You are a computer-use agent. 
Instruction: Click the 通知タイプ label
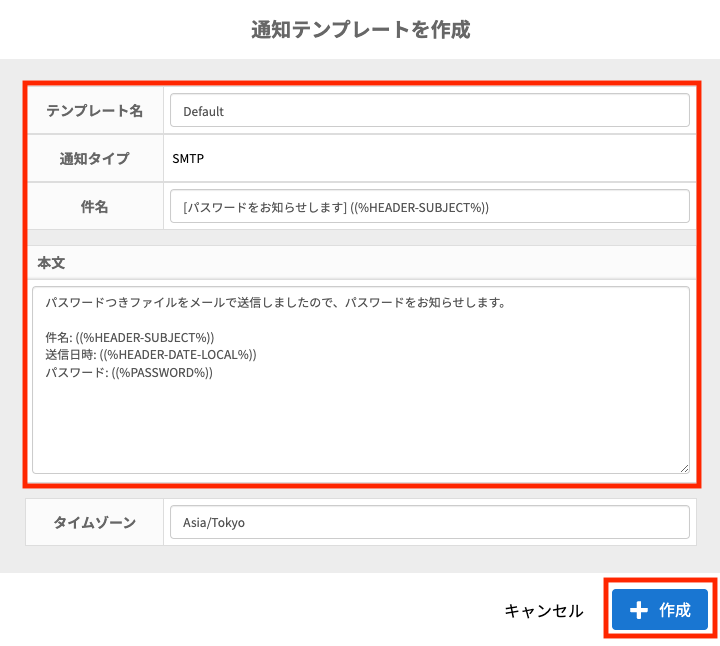point(95,158)
